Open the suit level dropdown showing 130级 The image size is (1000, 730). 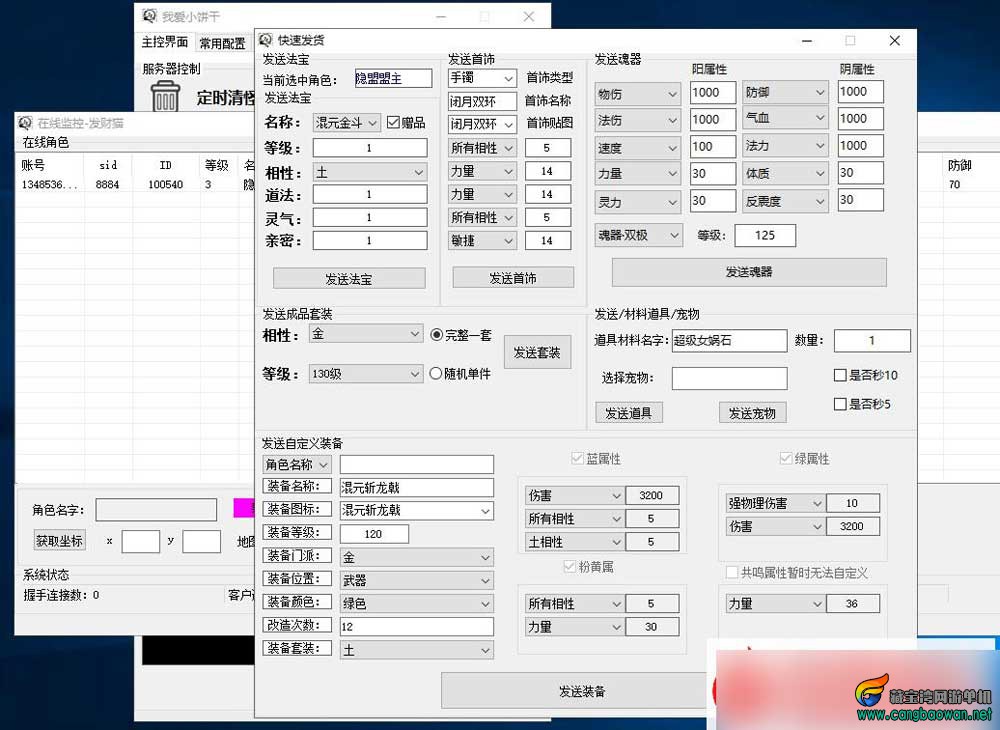(366, 374)
